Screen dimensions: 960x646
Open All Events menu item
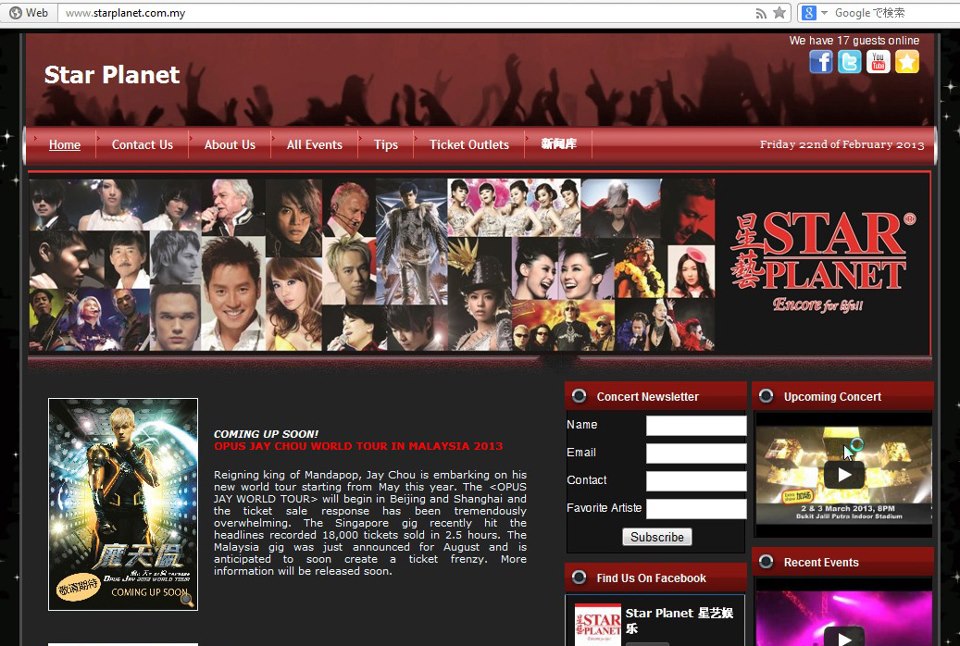point(314,145)
